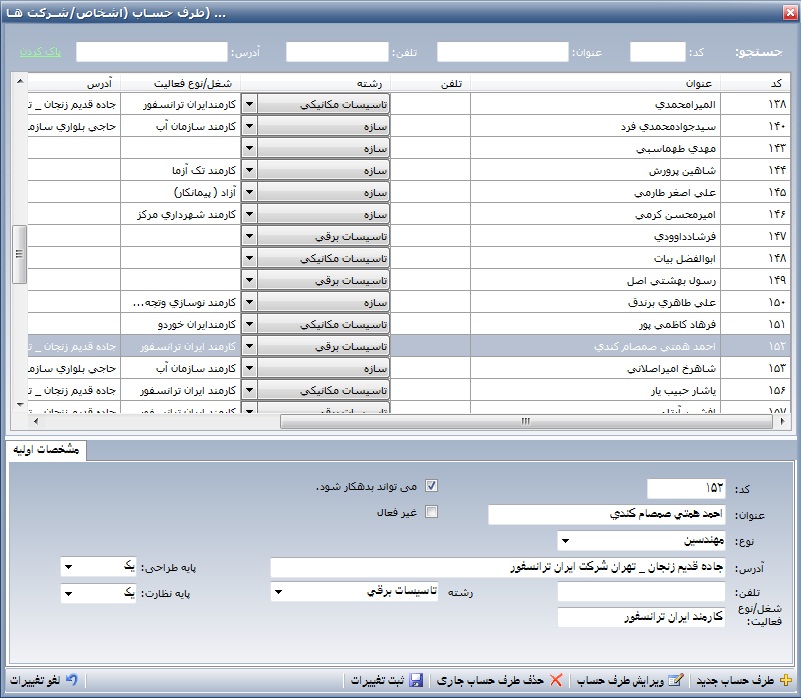Open the 'نوع' dropdown showing مهندسین
Viewport: 801px width, 698px height.
pos(565,541)
